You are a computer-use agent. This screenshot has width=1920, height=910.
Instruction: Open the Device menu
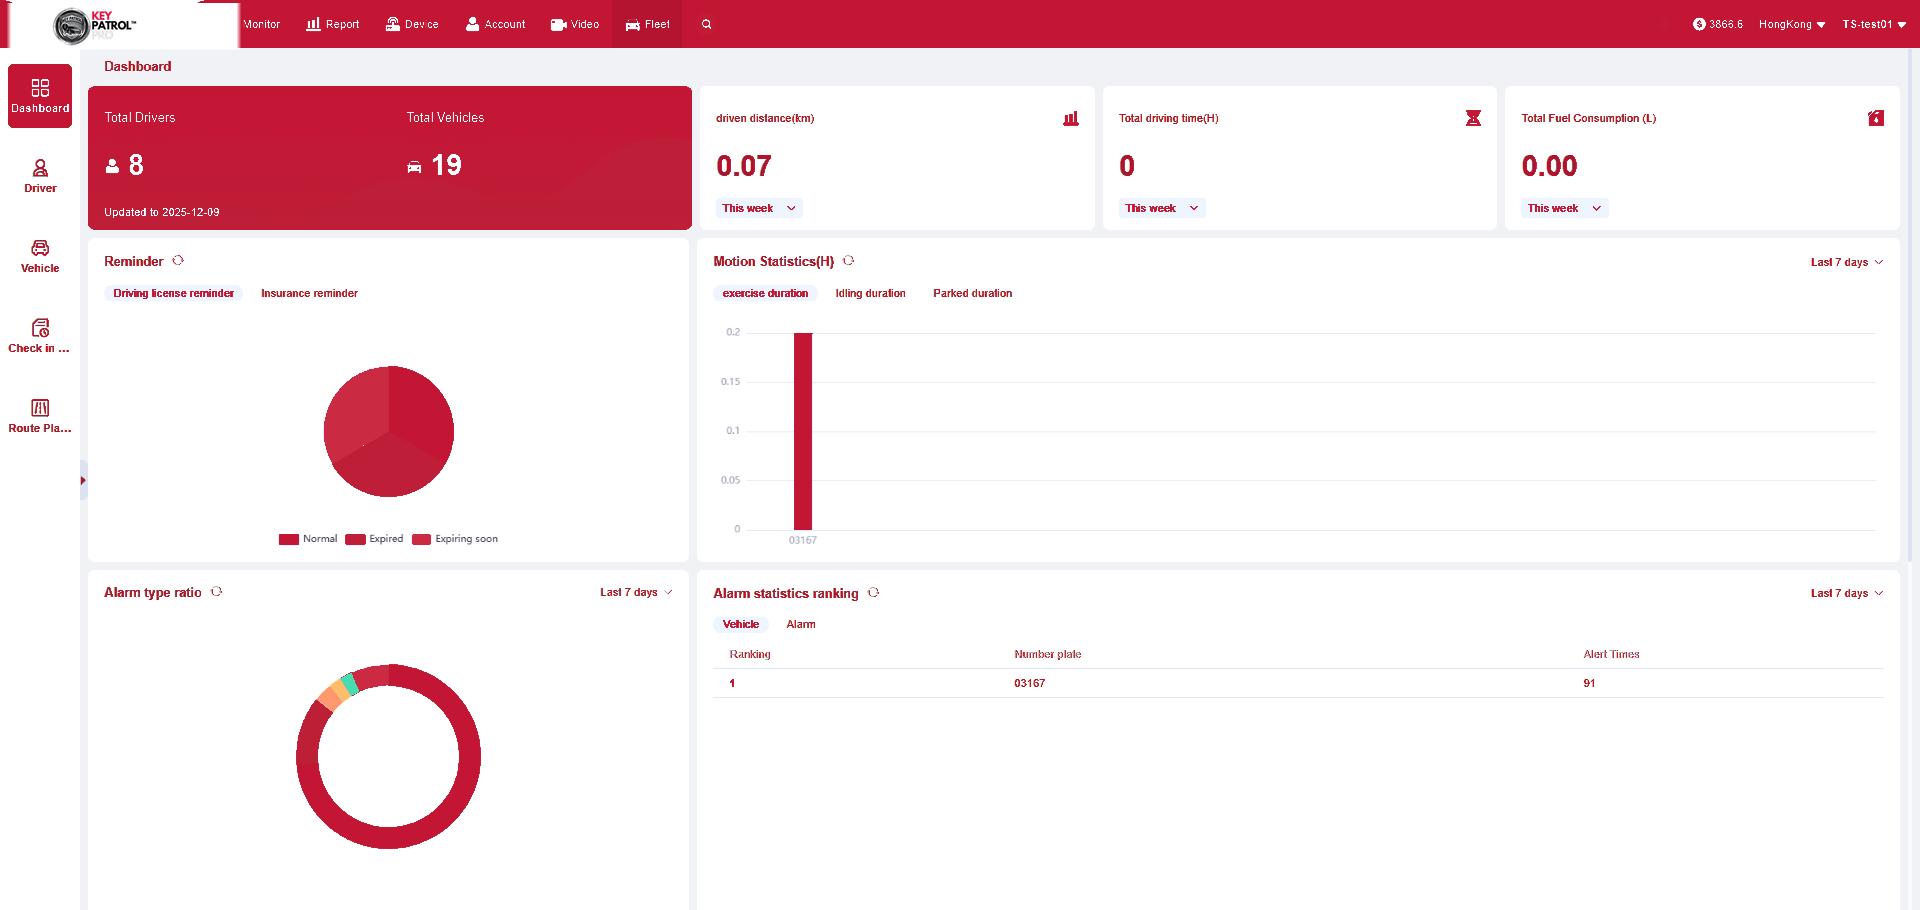tap(412, 24)
